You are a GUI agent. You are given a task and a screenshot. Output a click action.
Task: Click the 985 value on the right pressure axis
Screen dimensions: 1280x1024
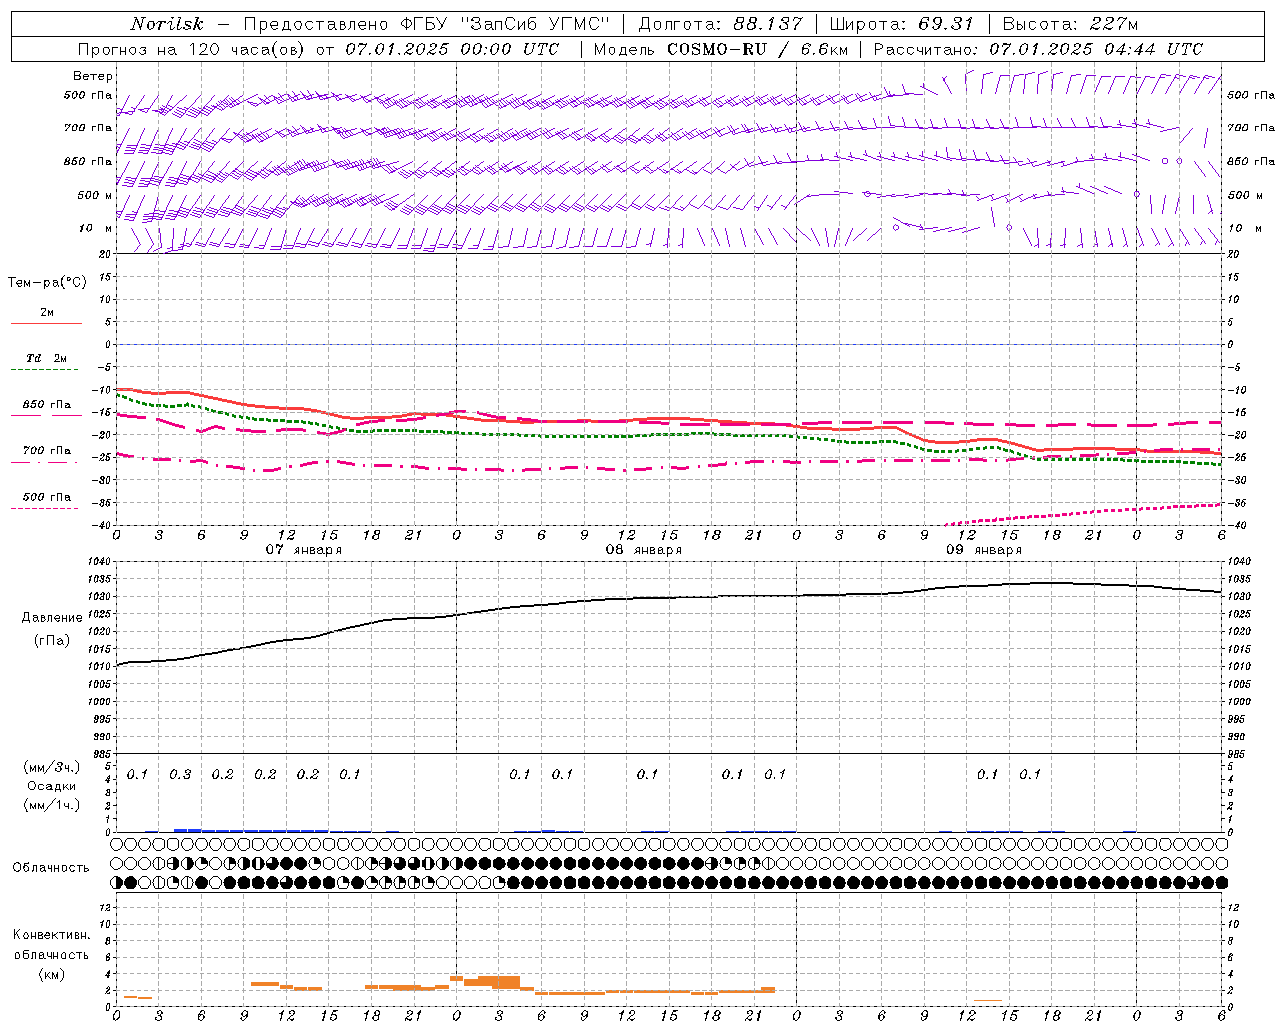coord(1236,754)
